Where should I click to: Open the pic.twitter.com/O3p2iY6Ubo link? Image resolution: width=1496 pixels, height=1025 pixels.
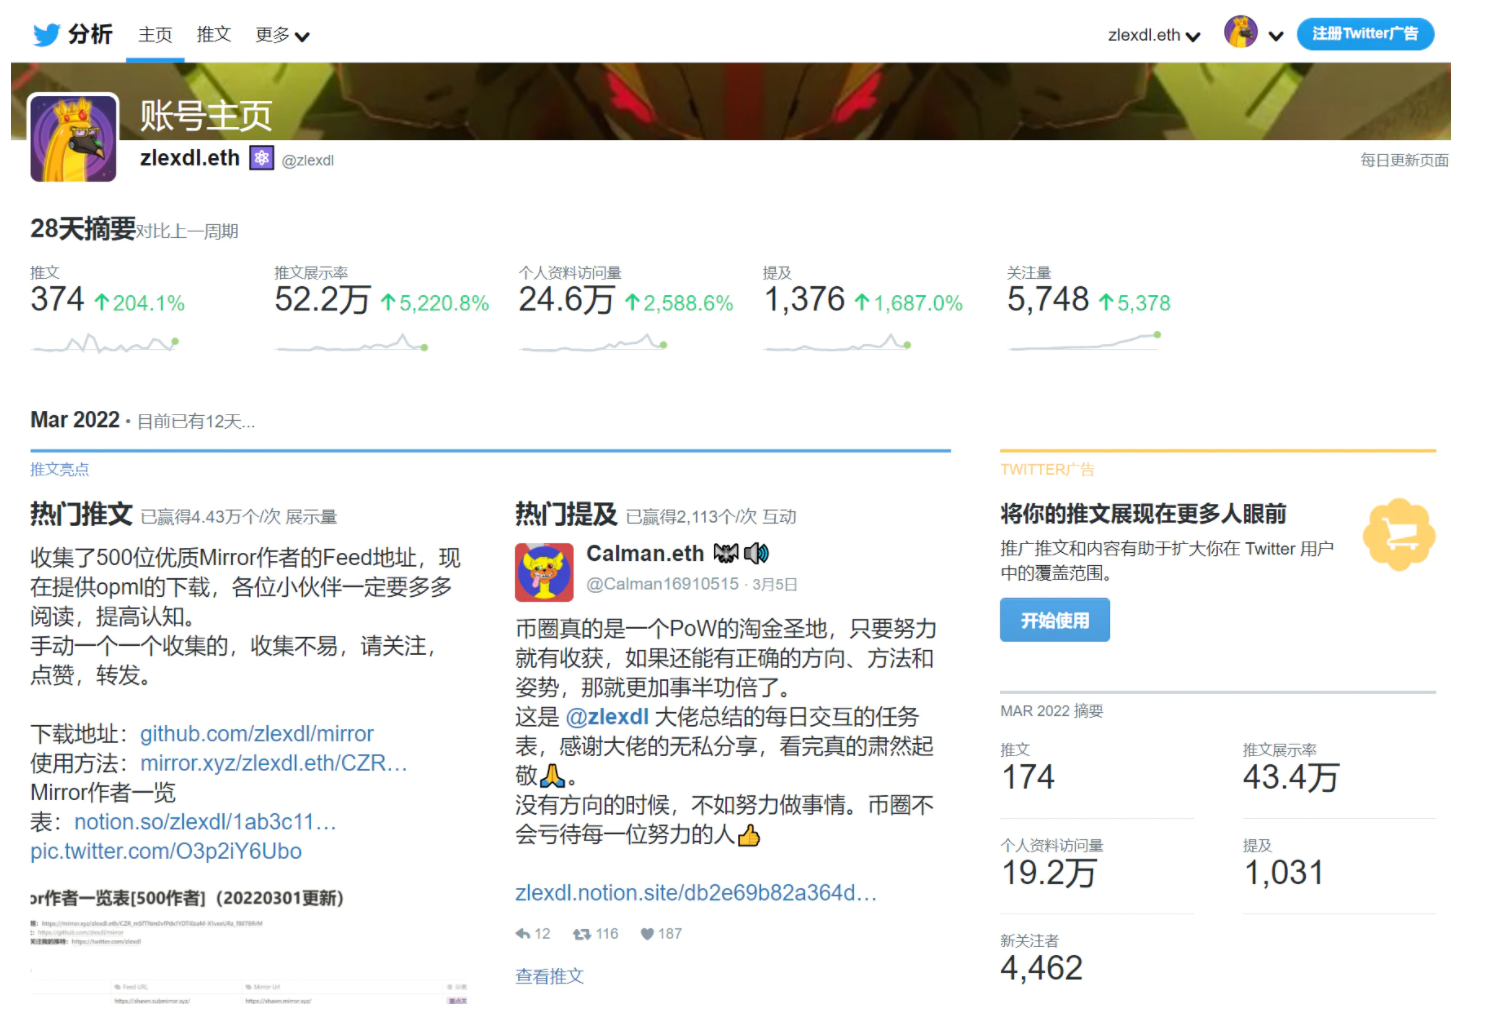coord(166,851)
